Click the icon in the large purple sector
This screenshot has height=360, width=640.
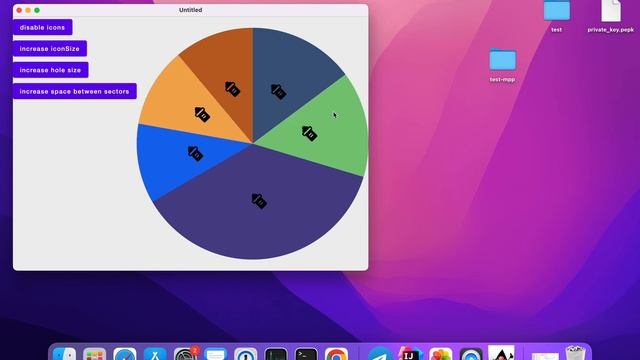[259, 201]
